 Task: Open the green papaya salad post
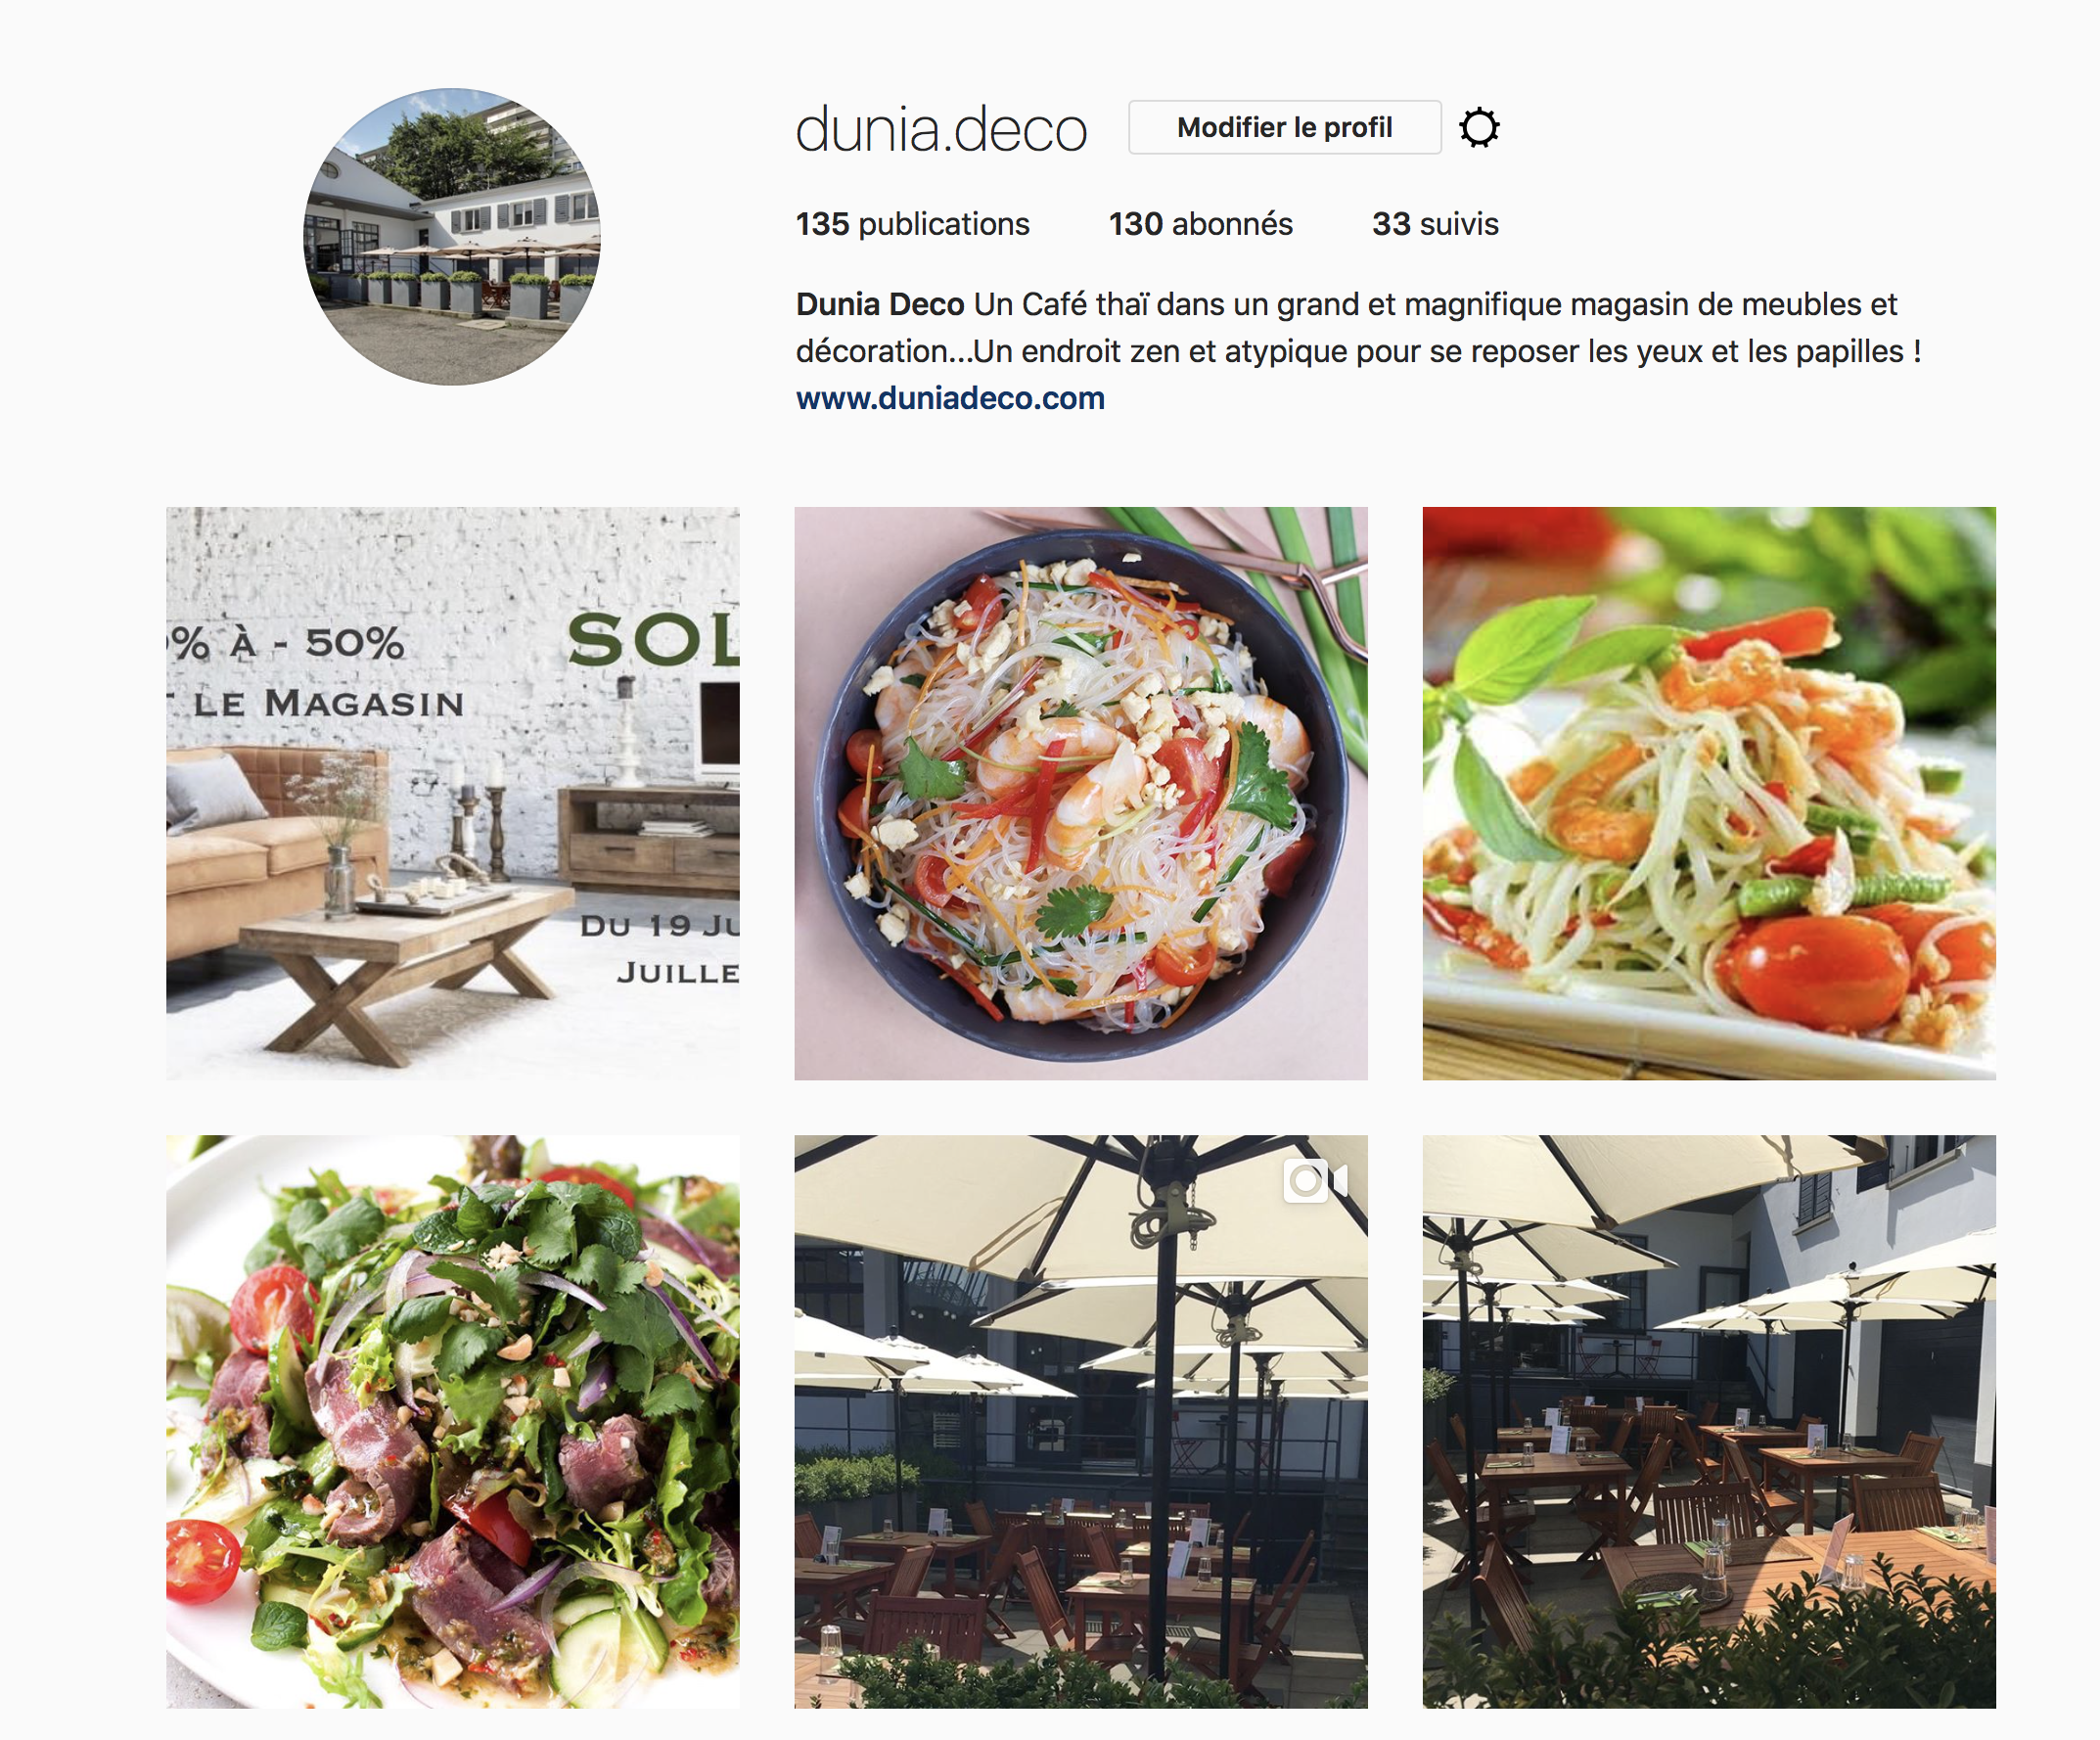(x=1709, y=793)
